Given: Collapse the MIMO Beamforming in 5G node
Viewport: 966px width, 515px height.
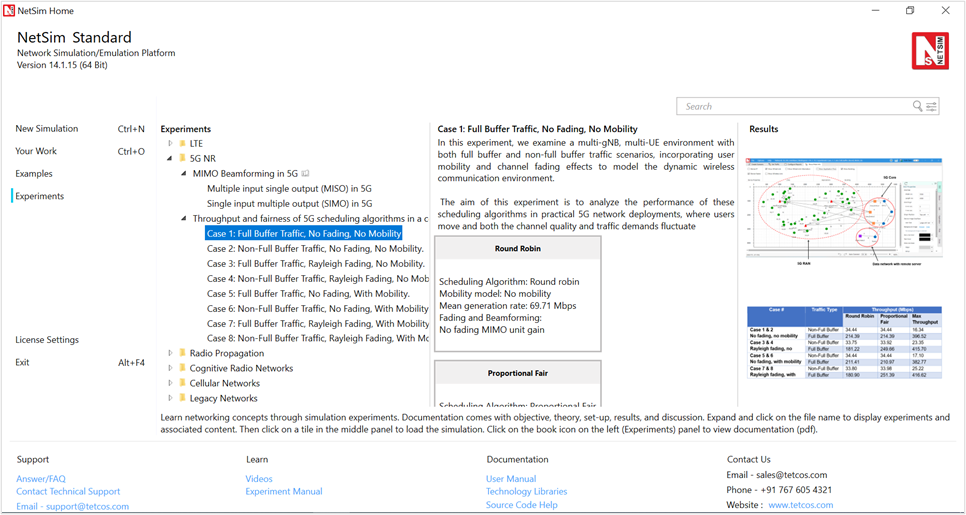Looking at the screenshot, I should pos(184,173).
